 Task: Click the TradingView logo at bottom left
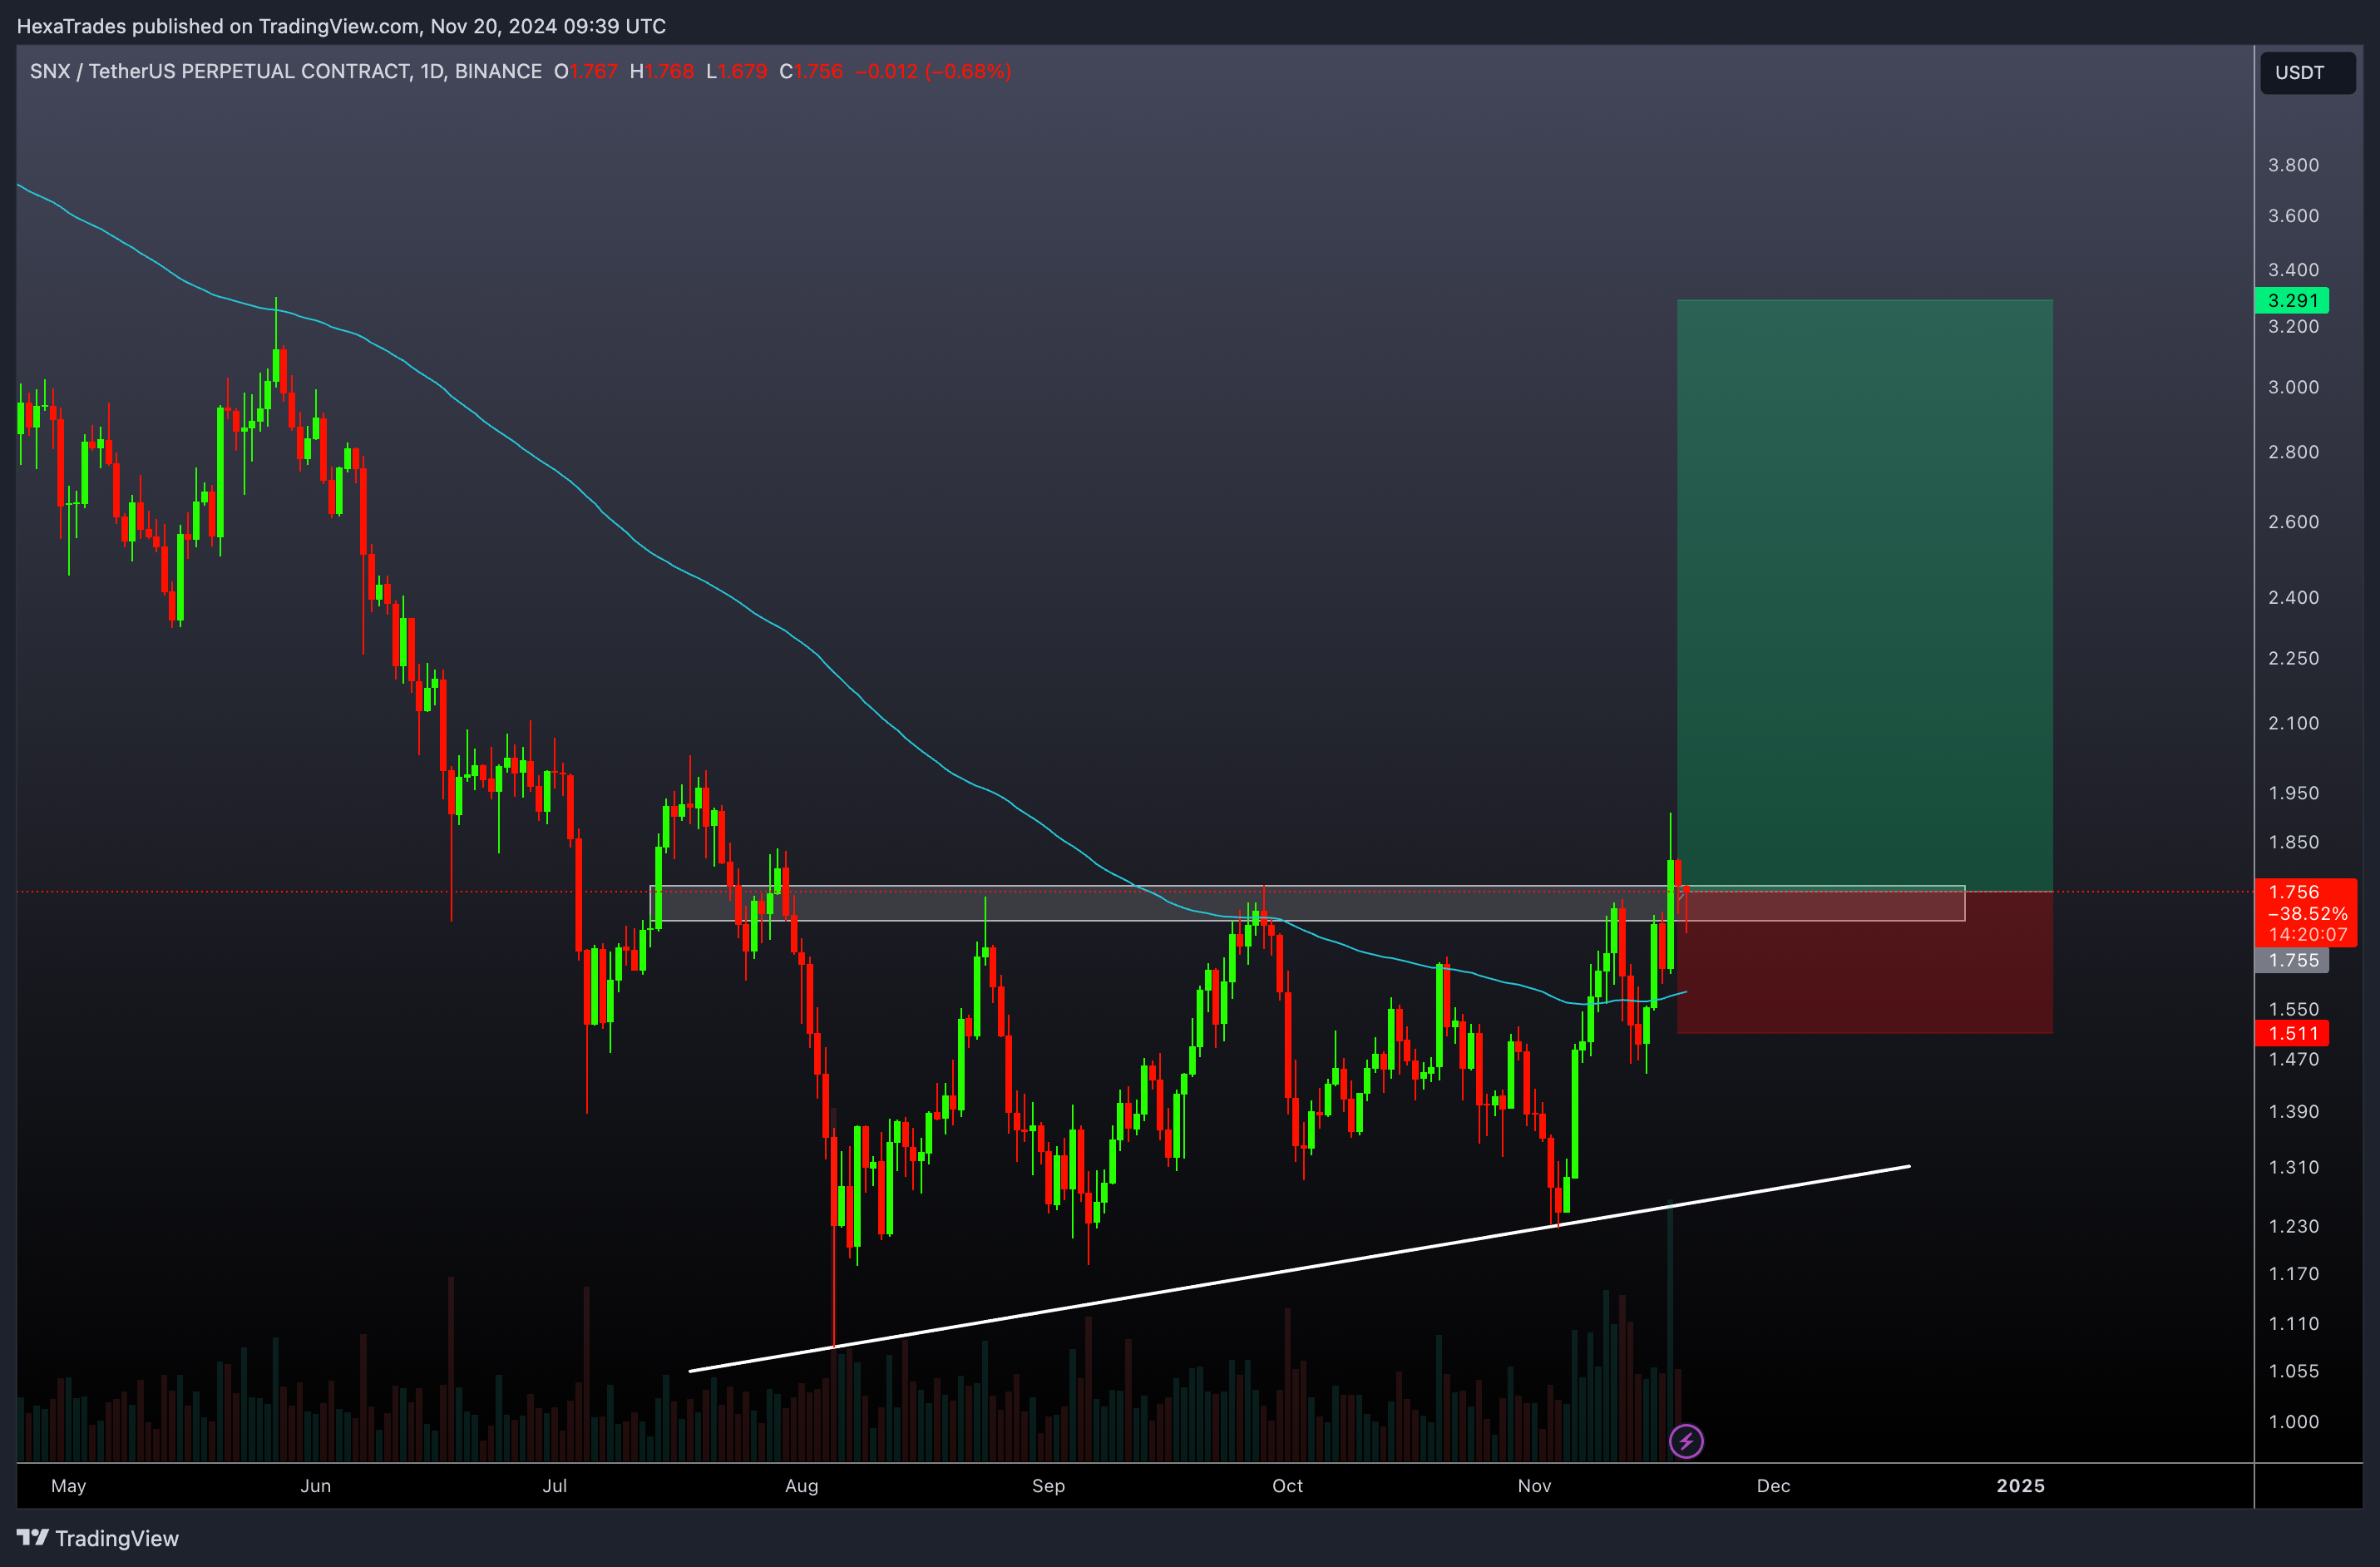(98, 1538)
